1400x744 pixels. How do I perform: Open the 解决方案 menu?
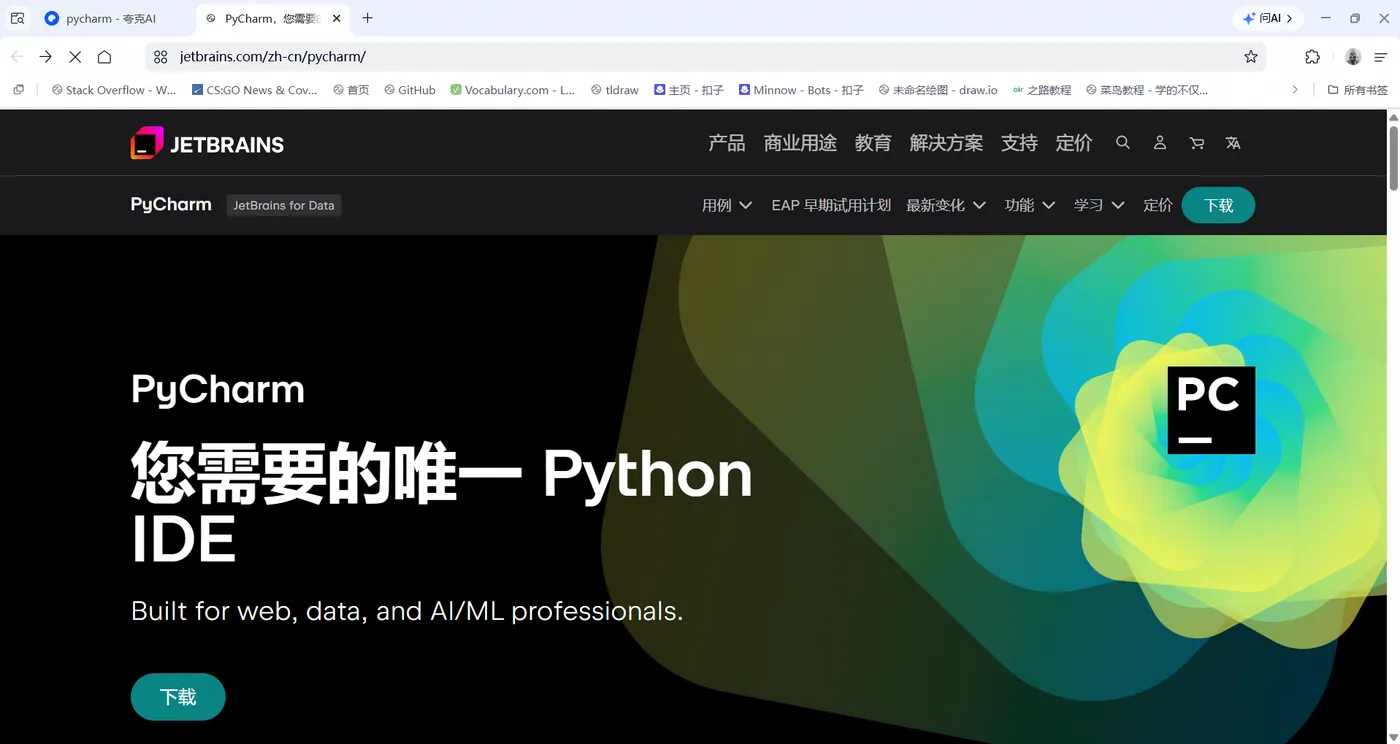pos(946,143)
